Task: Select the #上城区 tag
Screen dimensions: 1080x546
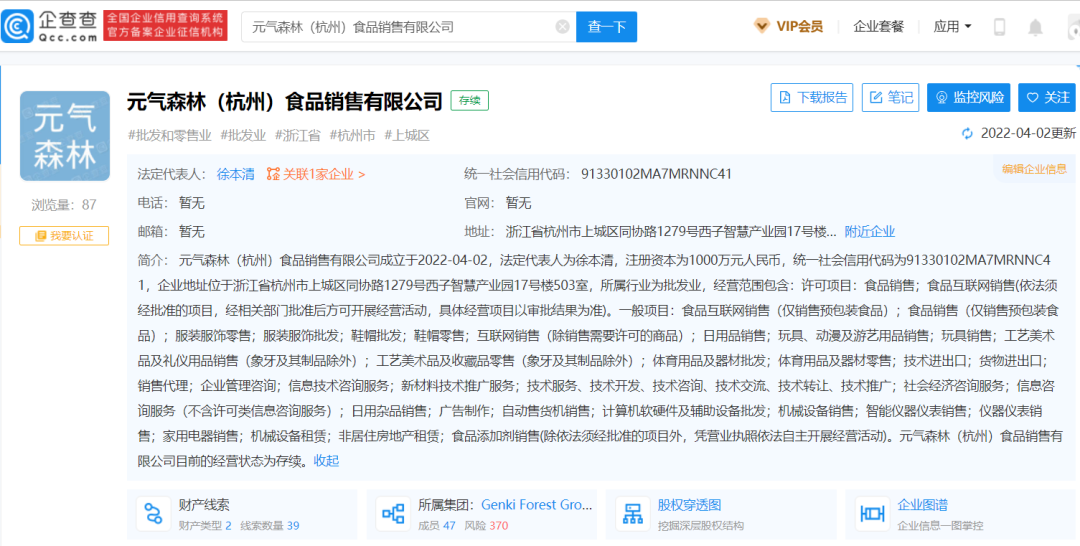Action: pos(407,136)
